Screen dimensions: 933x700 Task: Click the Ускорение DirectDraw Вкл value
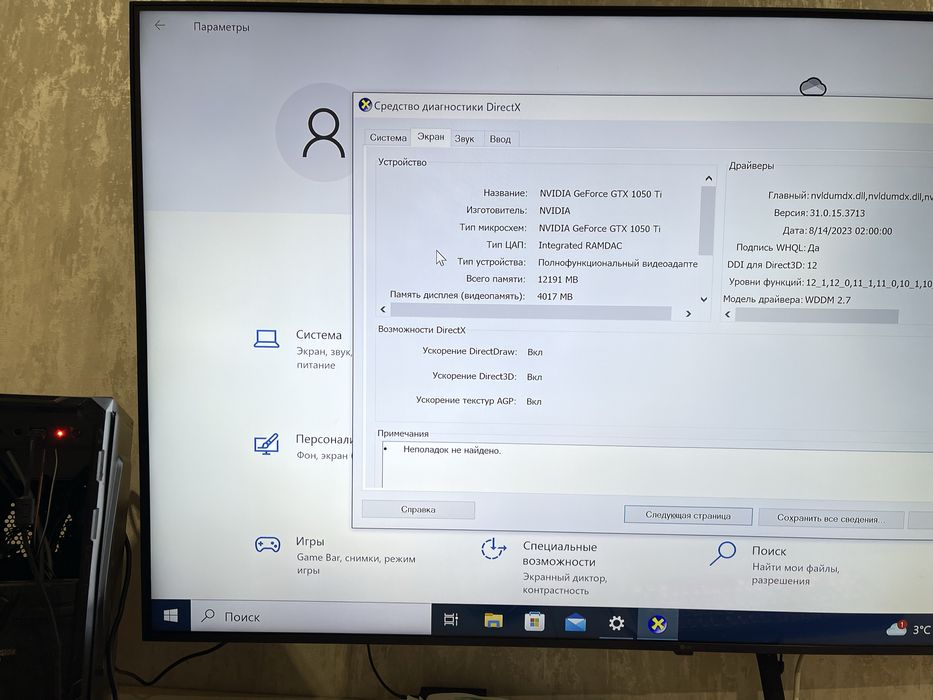[534, 352]
